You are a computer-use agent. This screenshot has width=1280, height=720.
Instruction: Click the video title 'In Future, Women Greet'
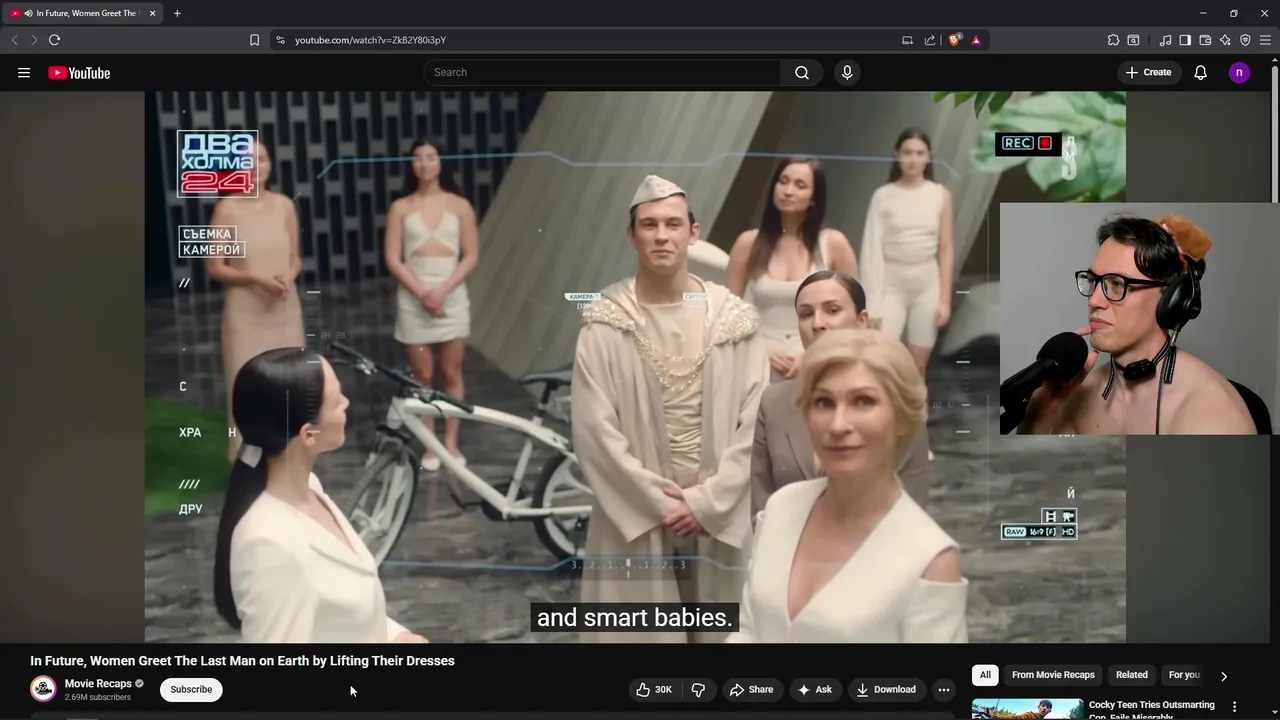[x=242, y=661]
